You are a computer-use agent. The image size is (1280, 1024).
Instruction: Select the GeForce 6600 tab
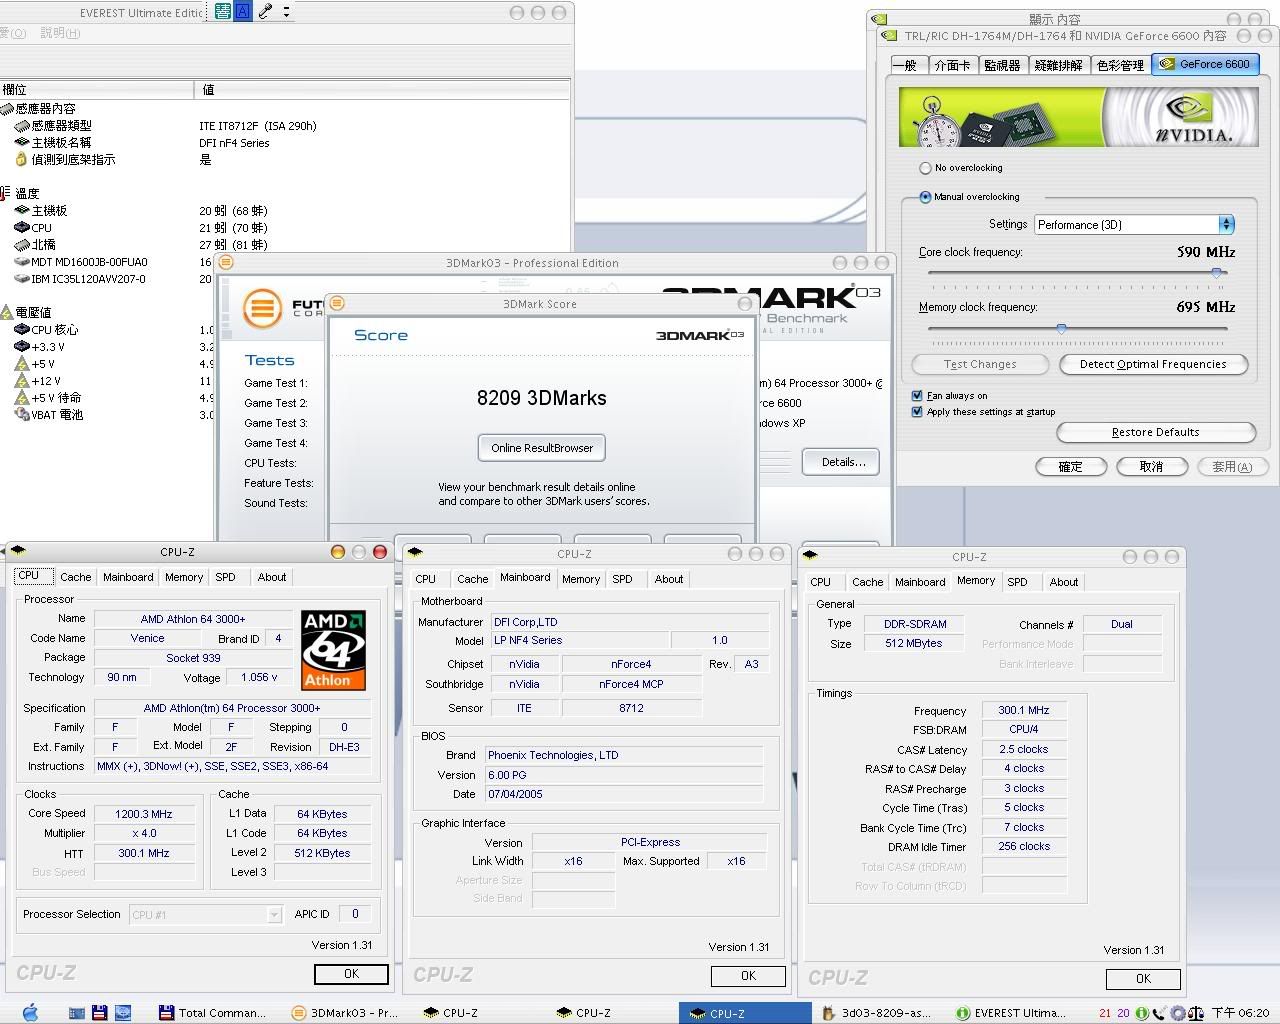(x=1205, y=64)
